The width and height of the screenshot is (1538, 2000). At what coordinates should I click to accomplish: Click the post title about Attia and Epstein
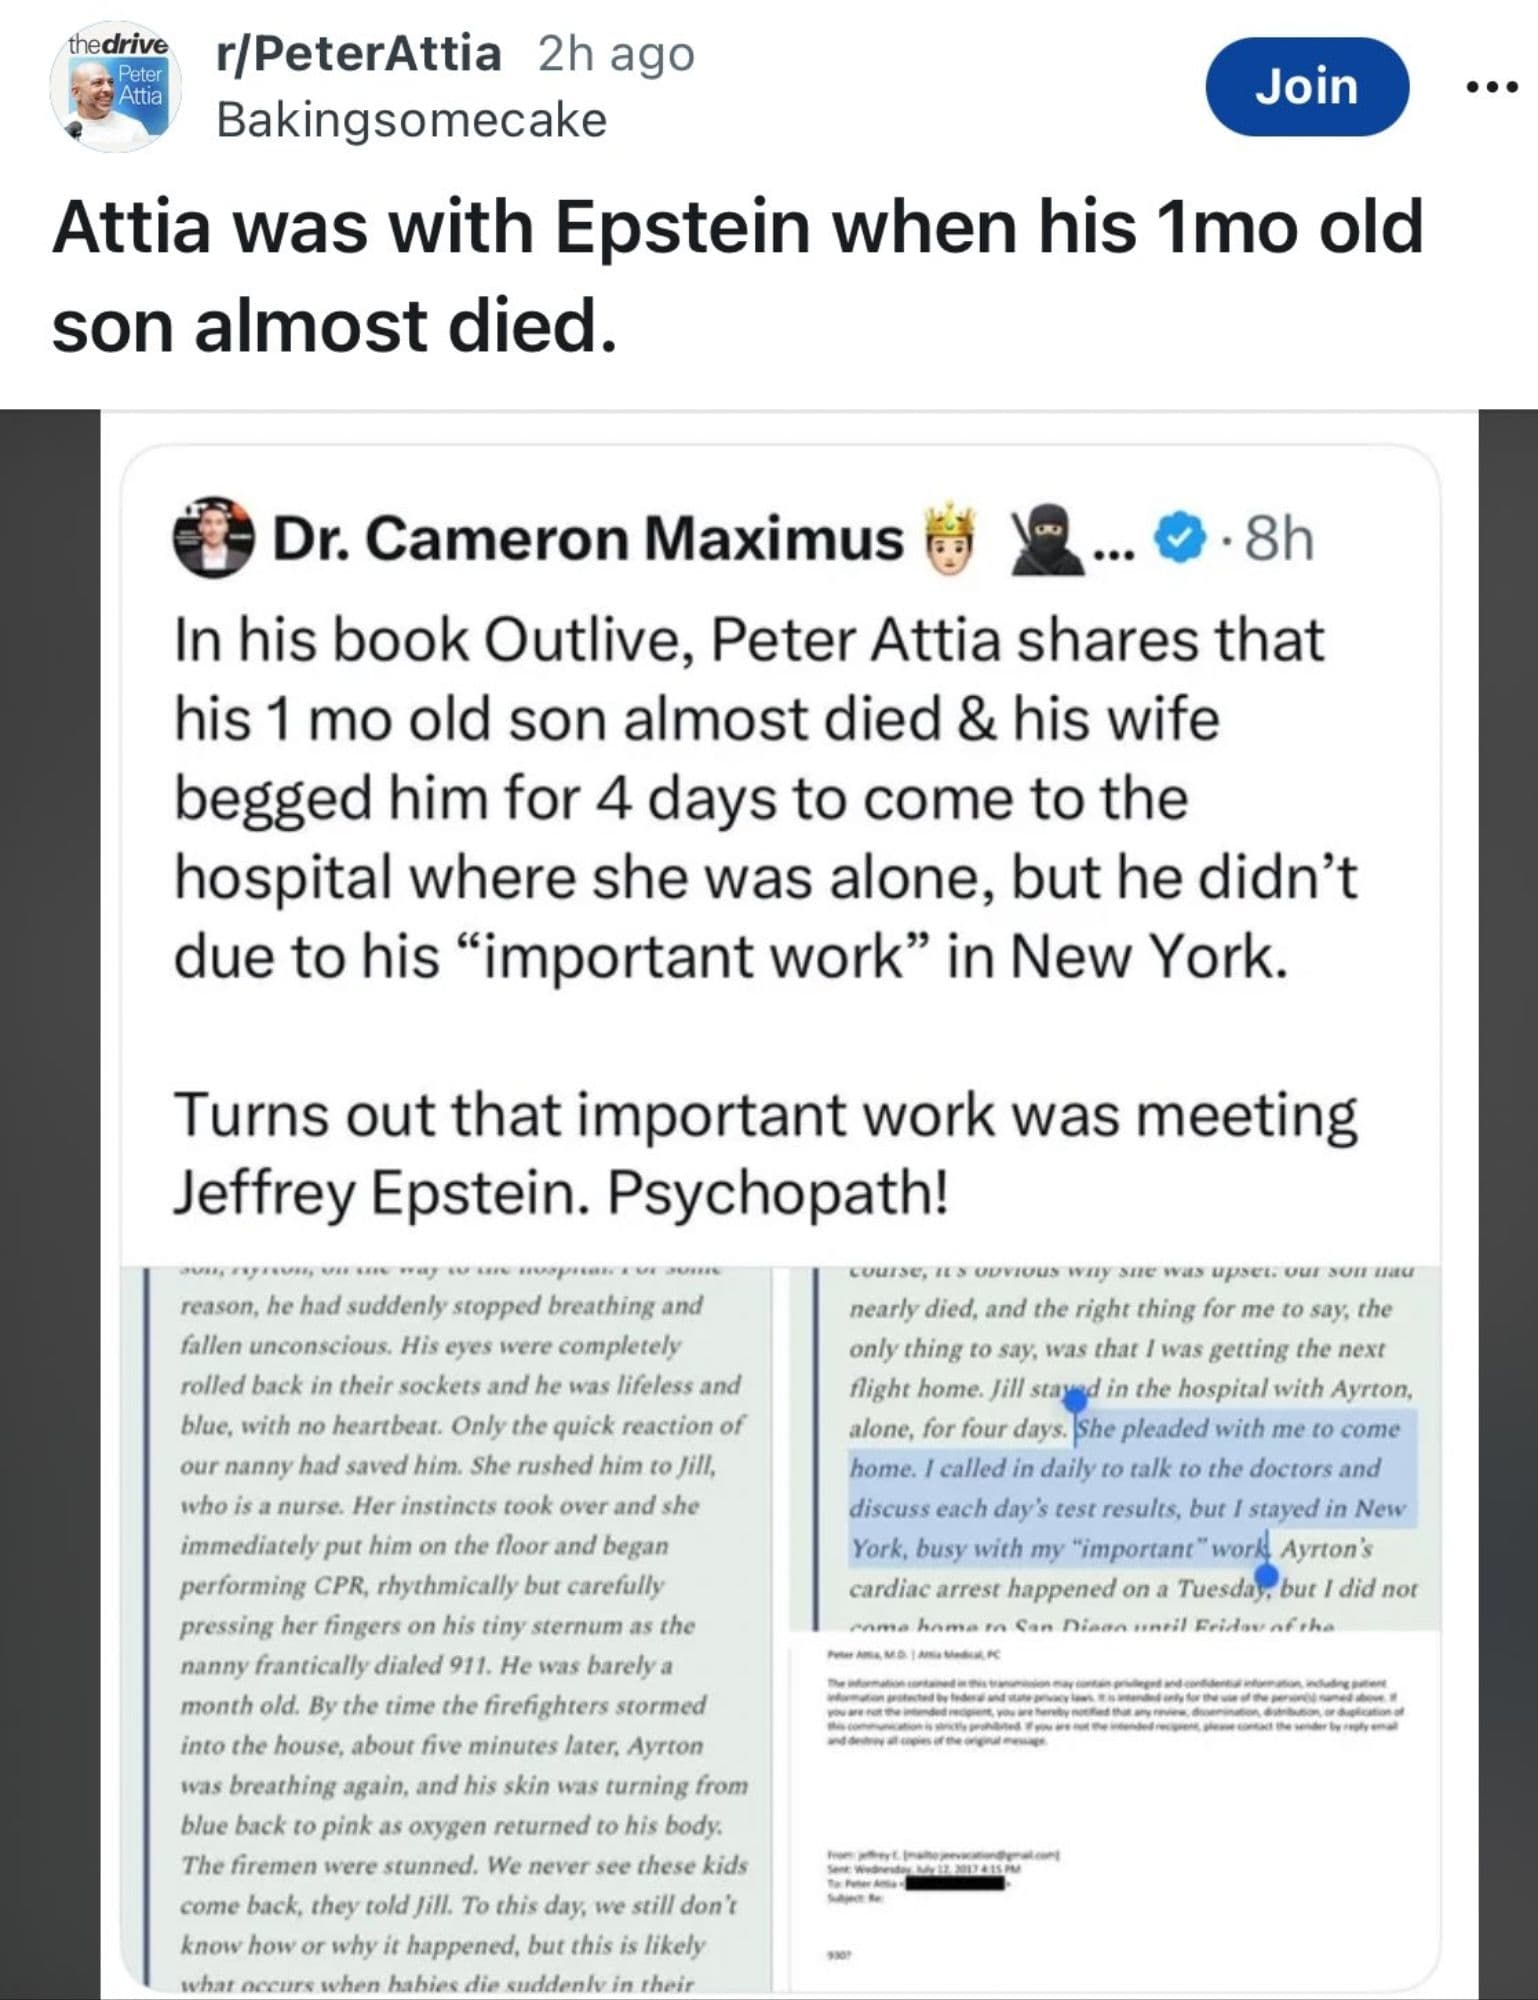pos(736,276)
